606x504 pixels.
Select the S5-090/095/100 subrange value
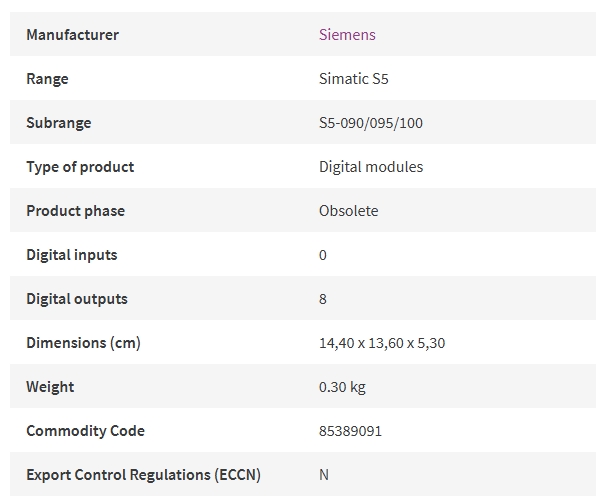point(371,123)
